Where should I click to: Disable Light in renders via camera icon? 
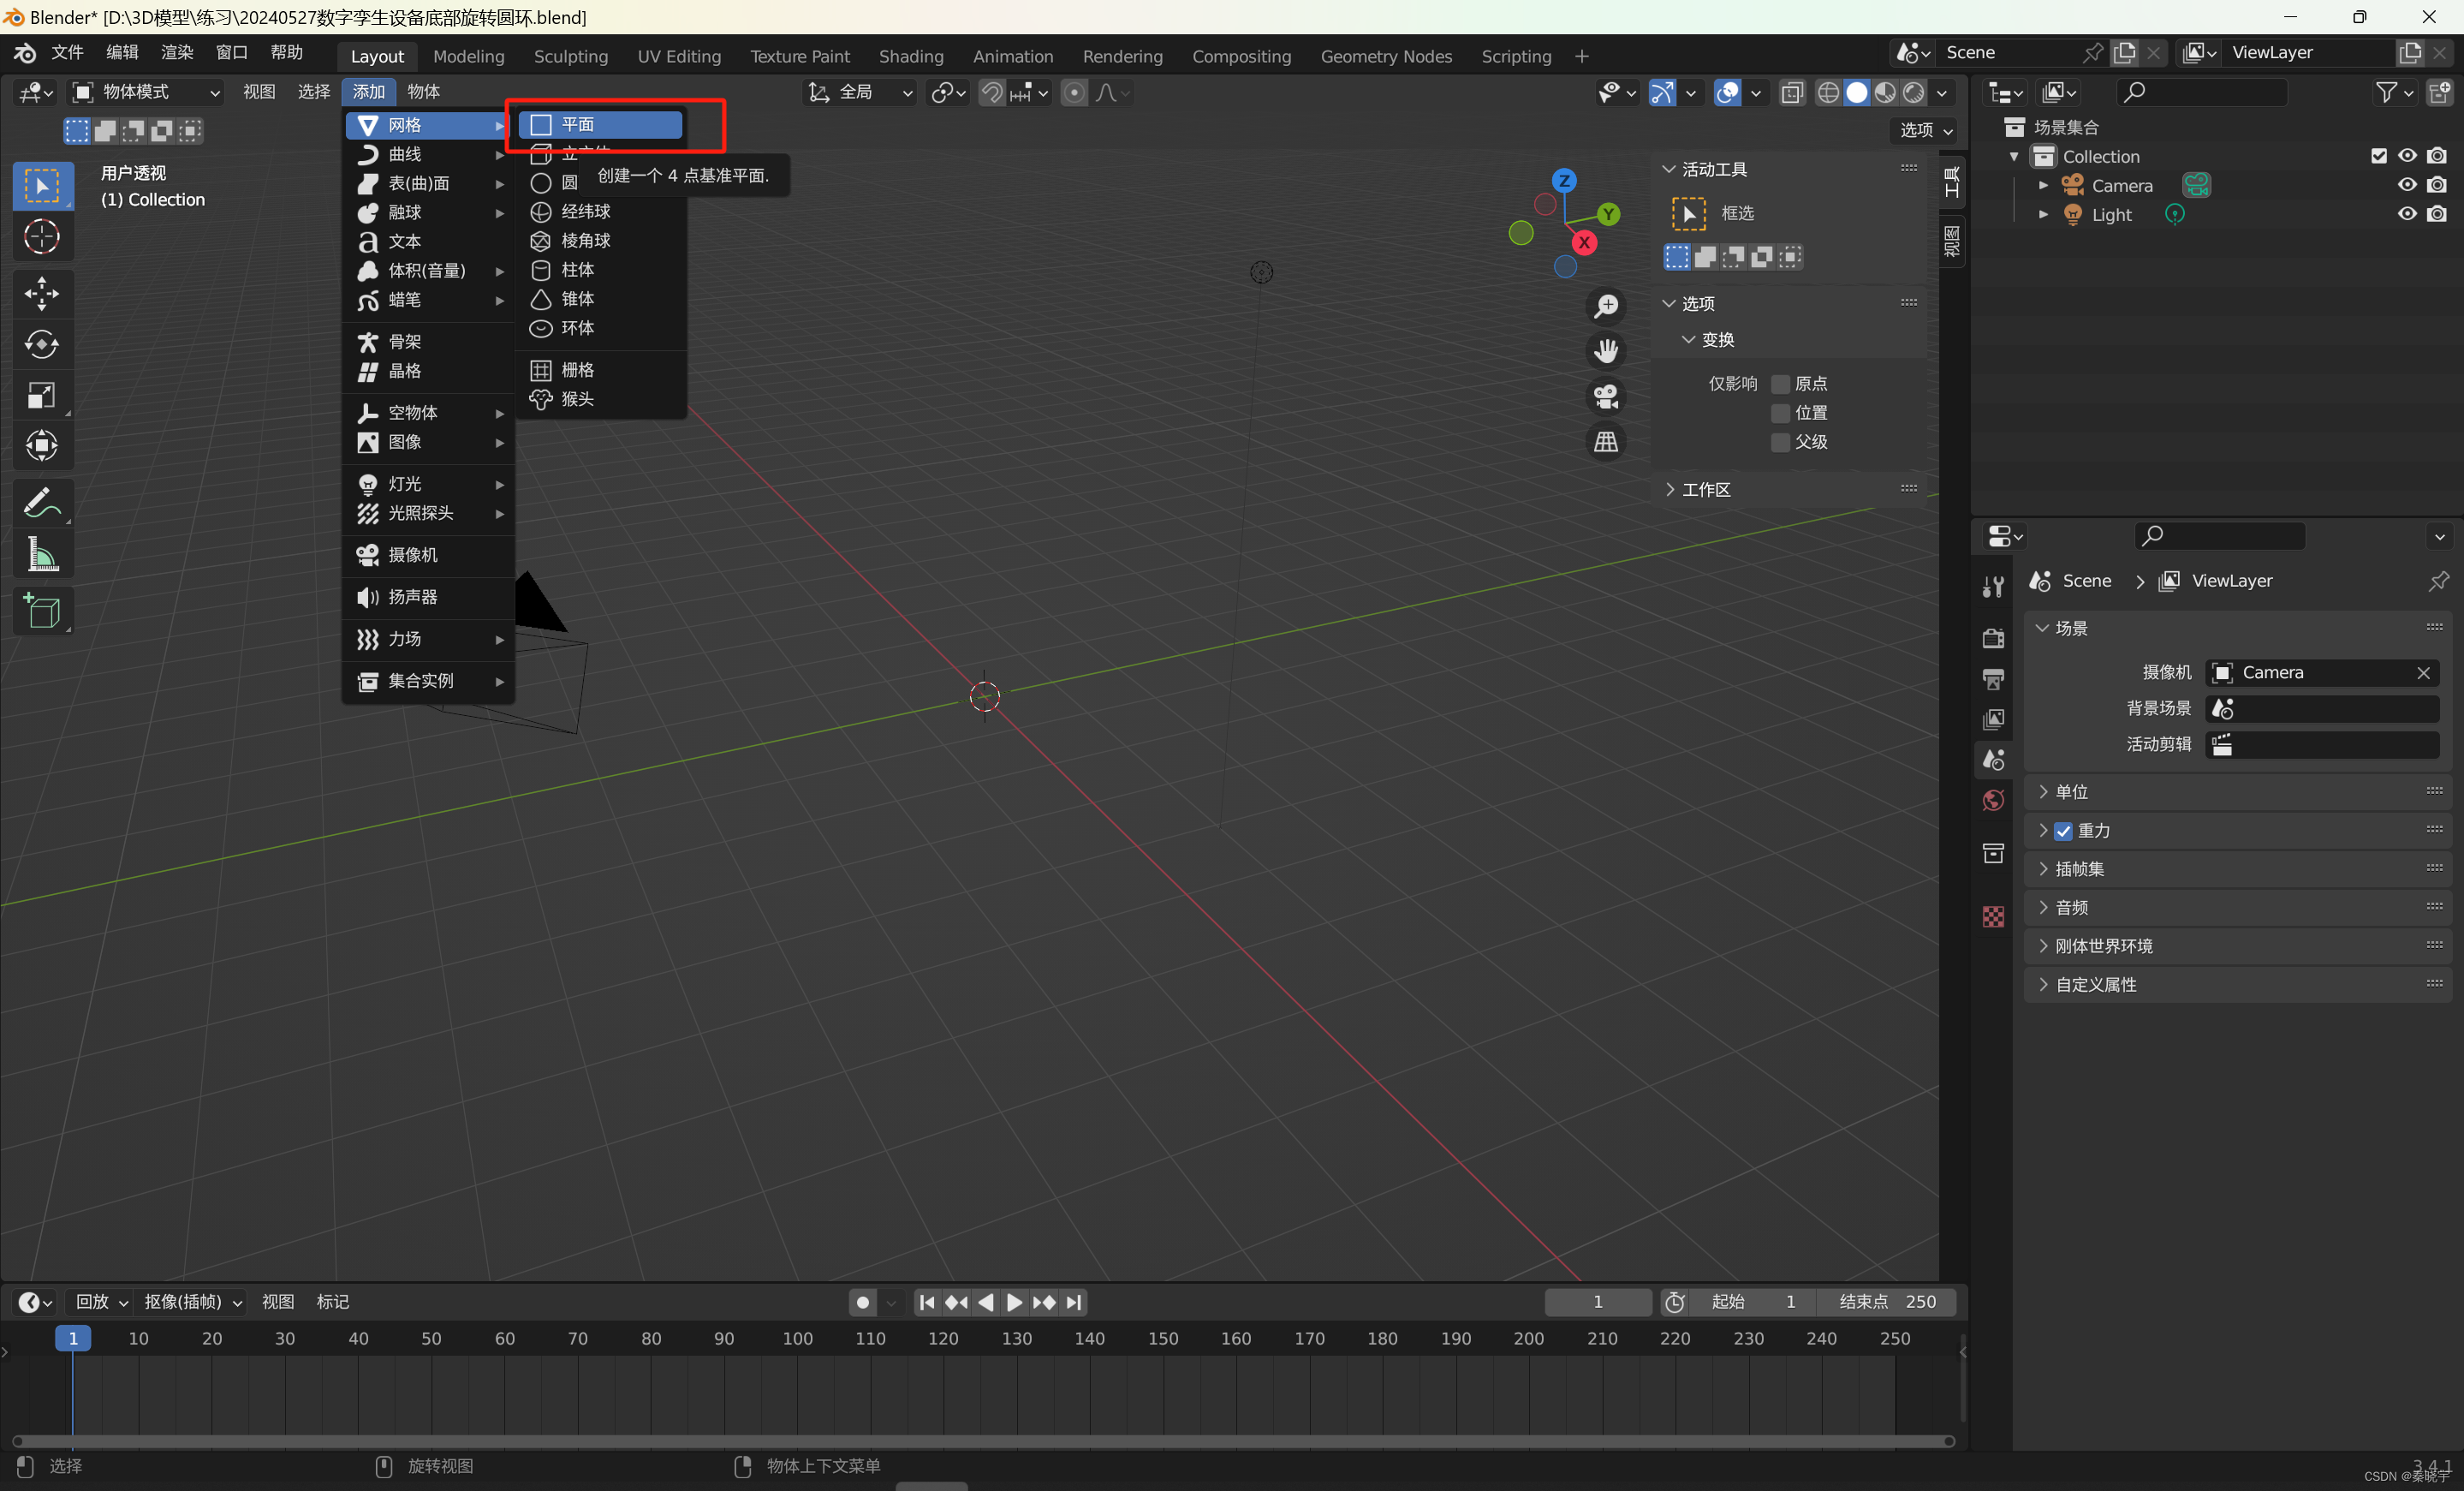pos(2437,214)
